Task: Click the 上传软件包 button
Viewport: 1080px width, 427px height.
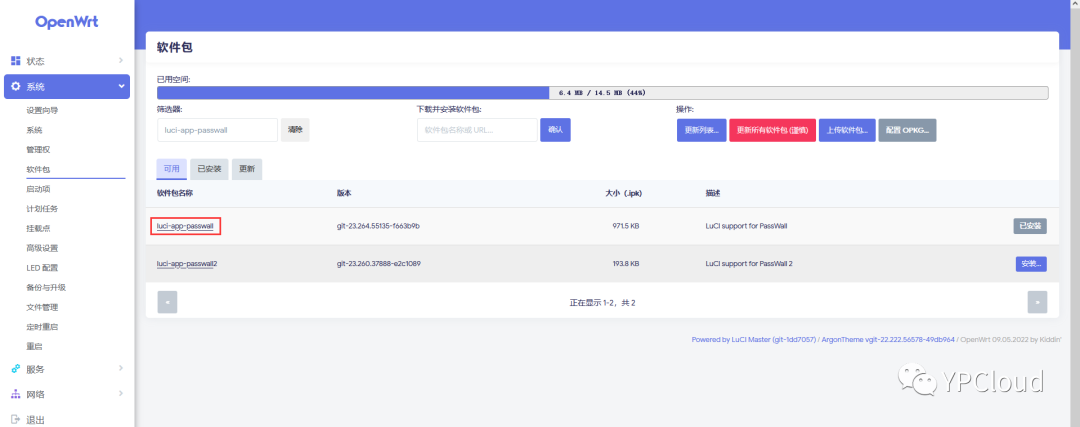Action: pos(847,130)
